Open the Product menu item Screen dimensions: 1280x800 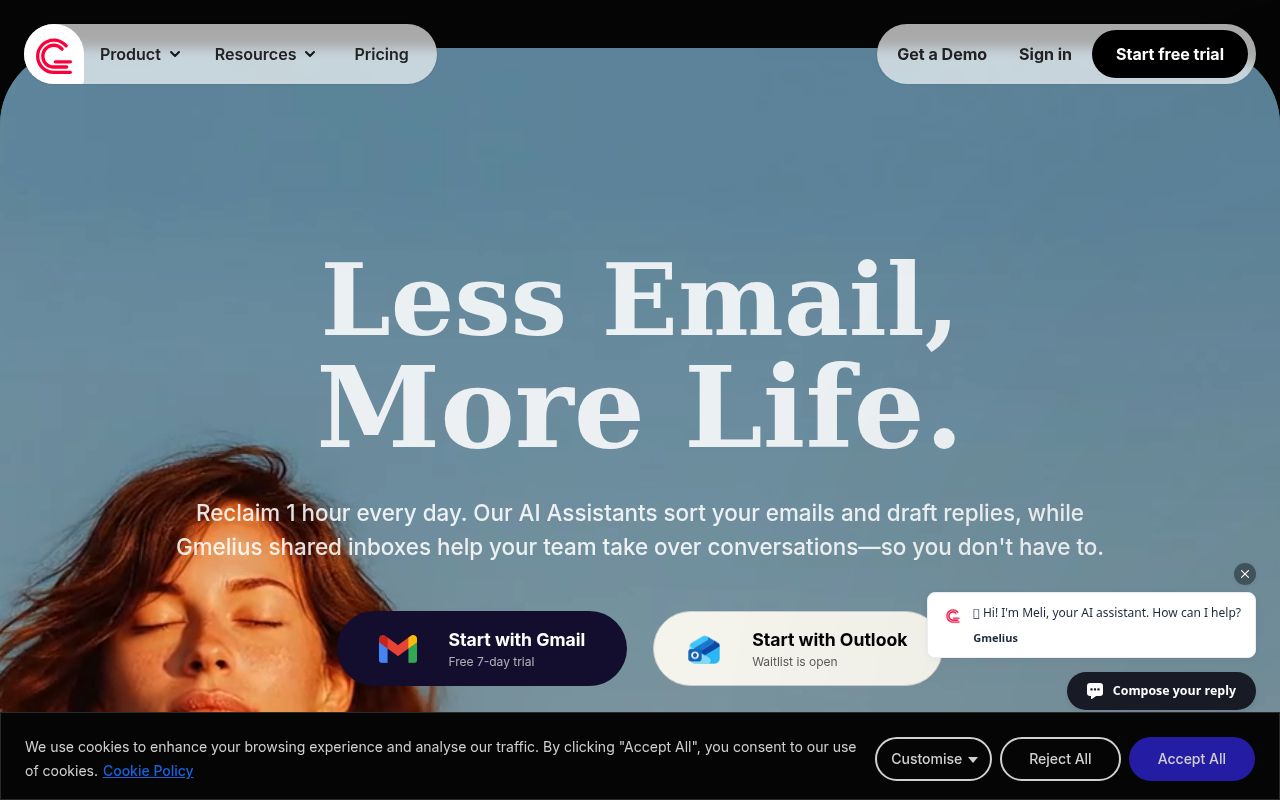pos(140,54)
